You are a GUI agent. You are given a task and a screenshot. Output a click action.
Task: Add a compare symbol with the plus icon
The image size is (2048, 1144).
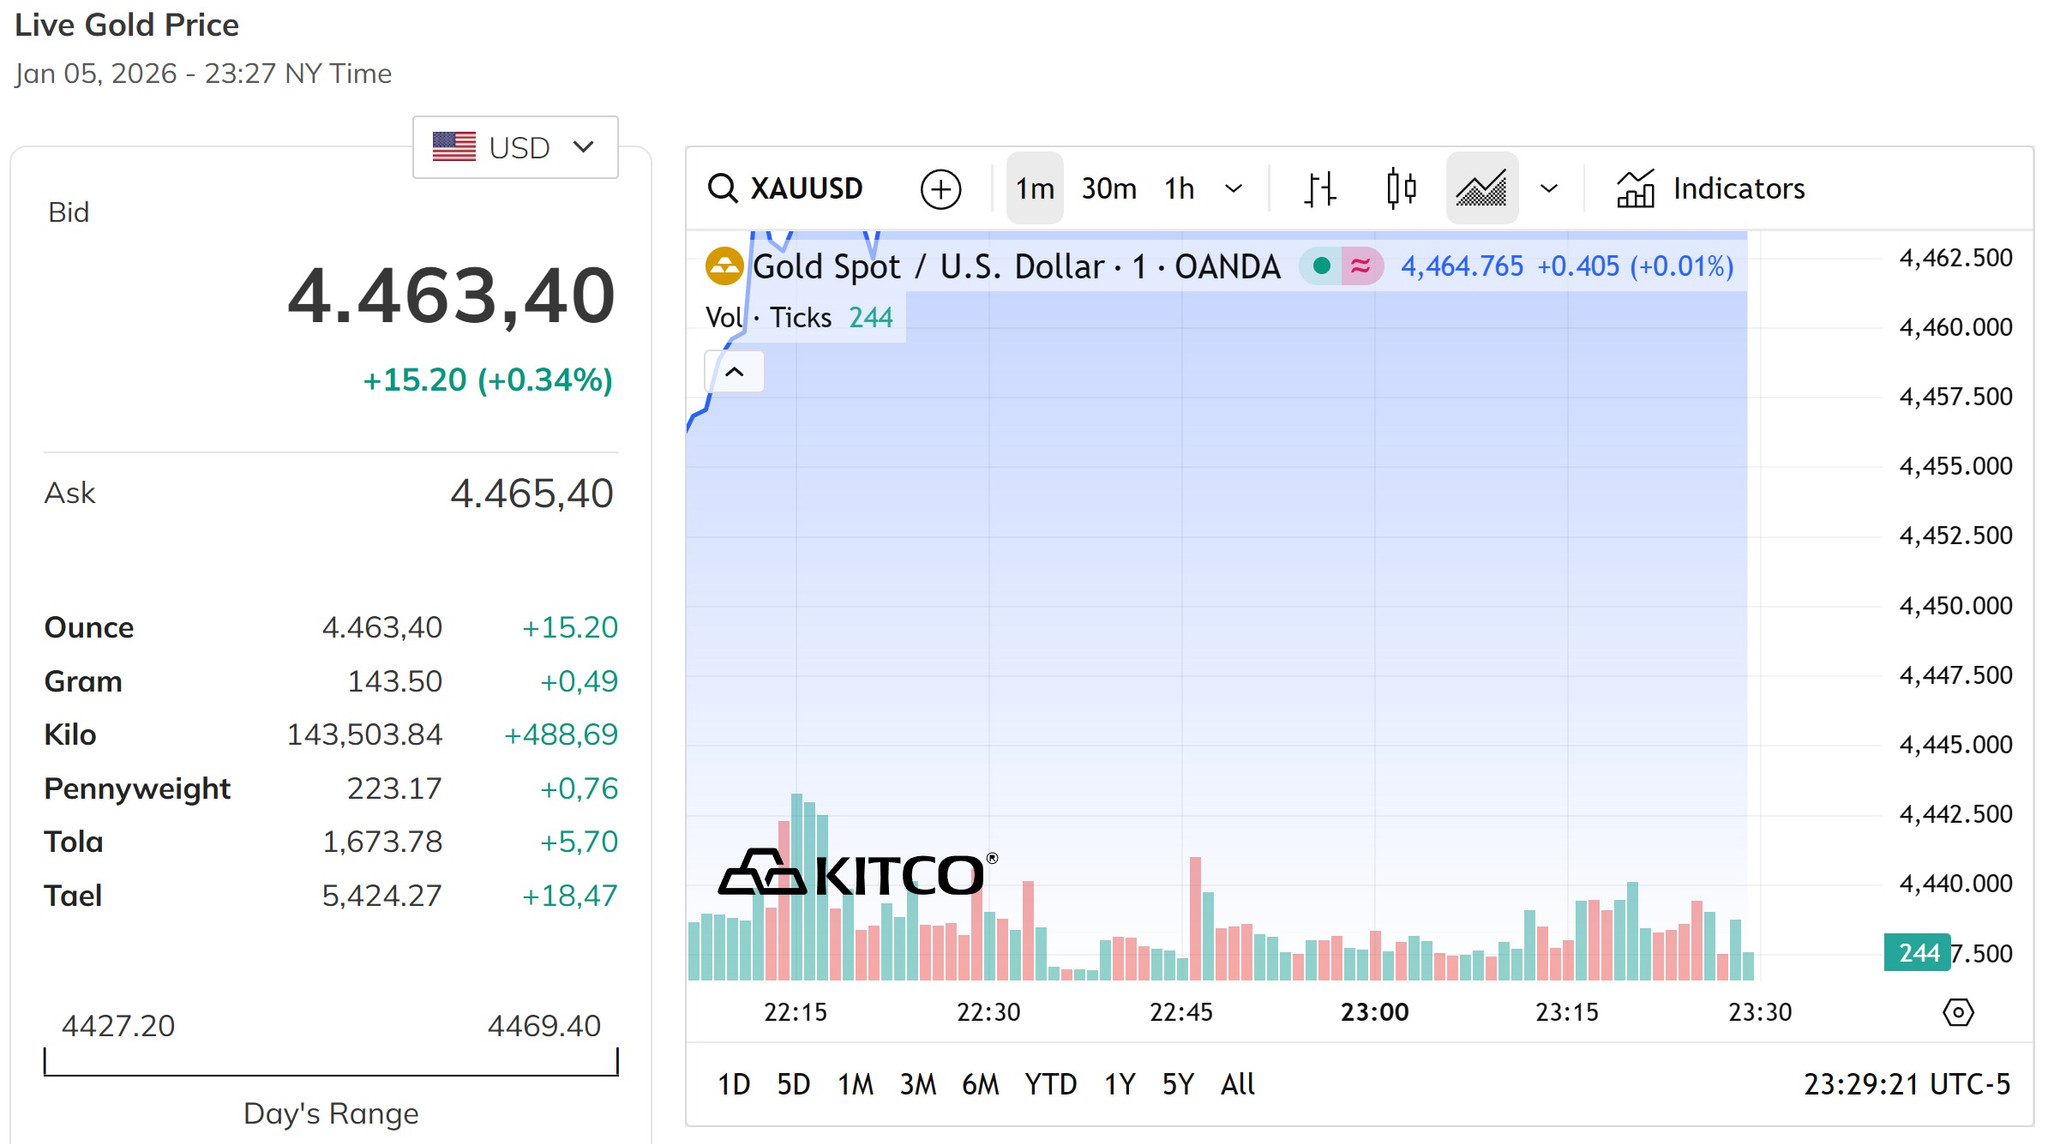click(x=940, y=189)
